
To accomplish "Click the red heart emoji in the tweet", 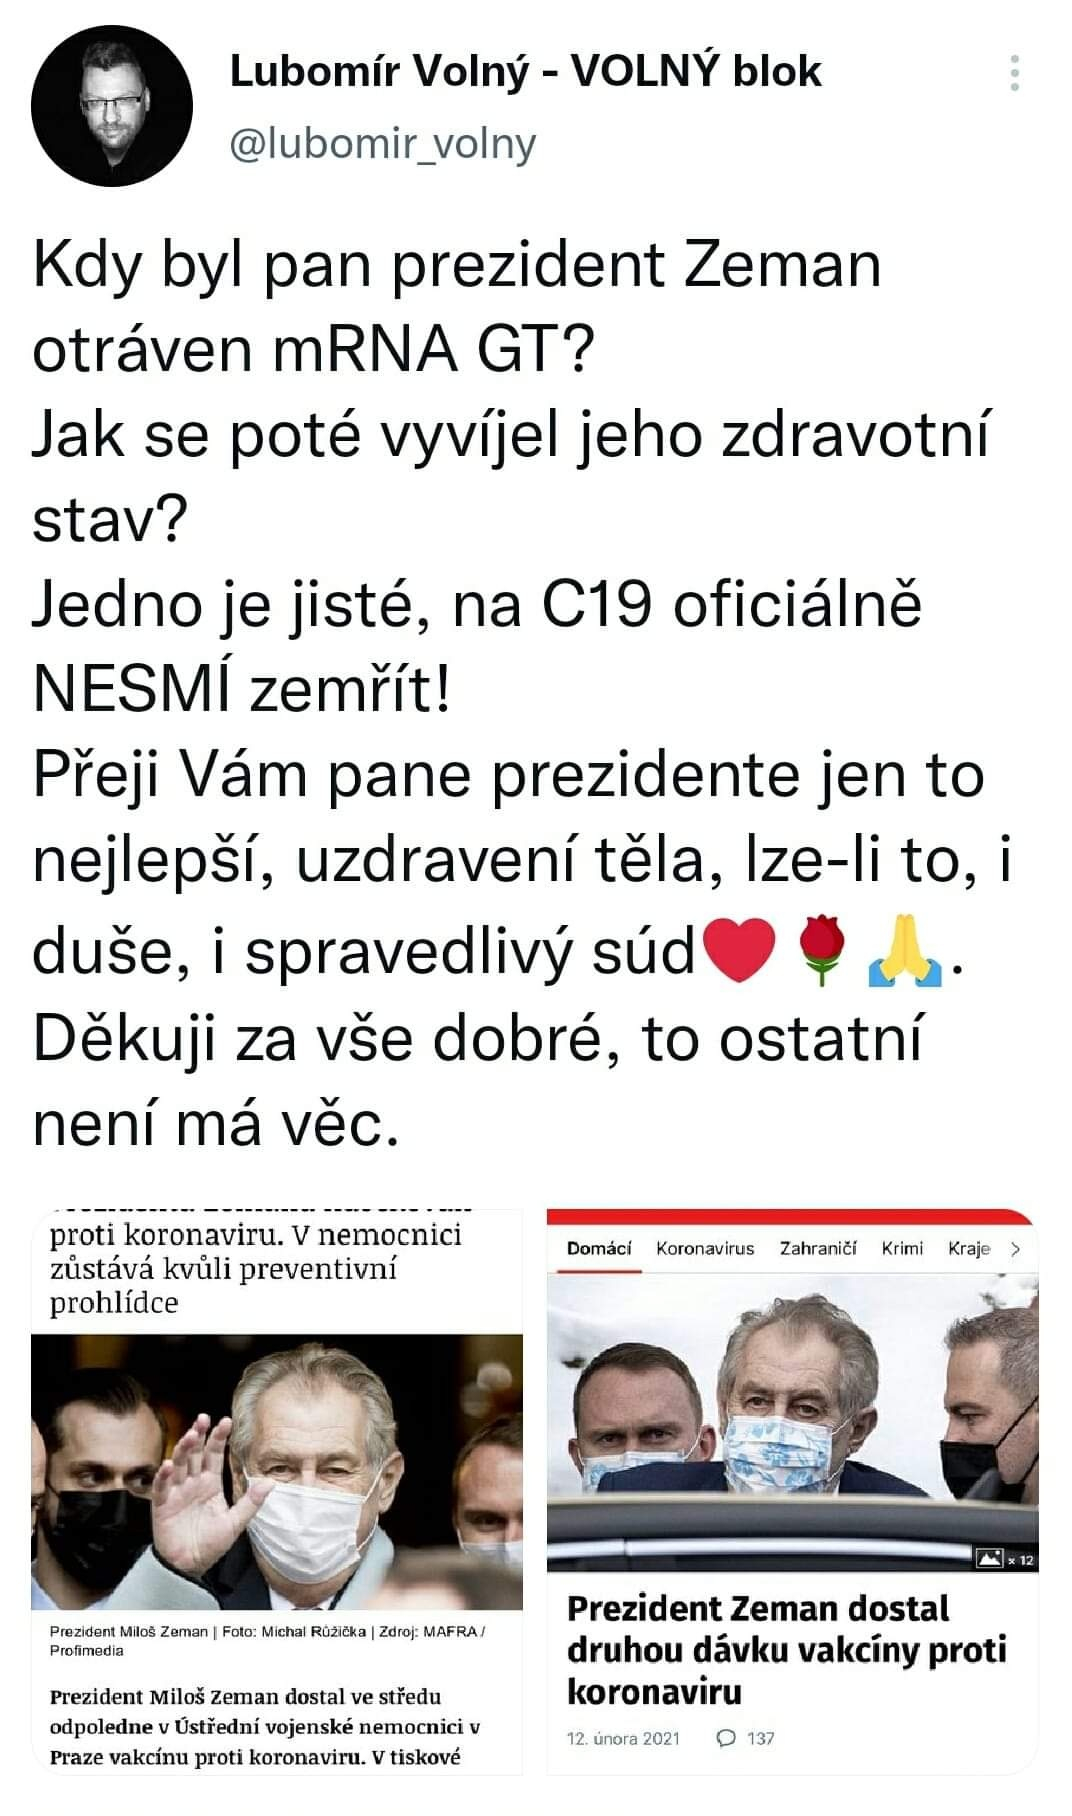I will click(739, 950).
